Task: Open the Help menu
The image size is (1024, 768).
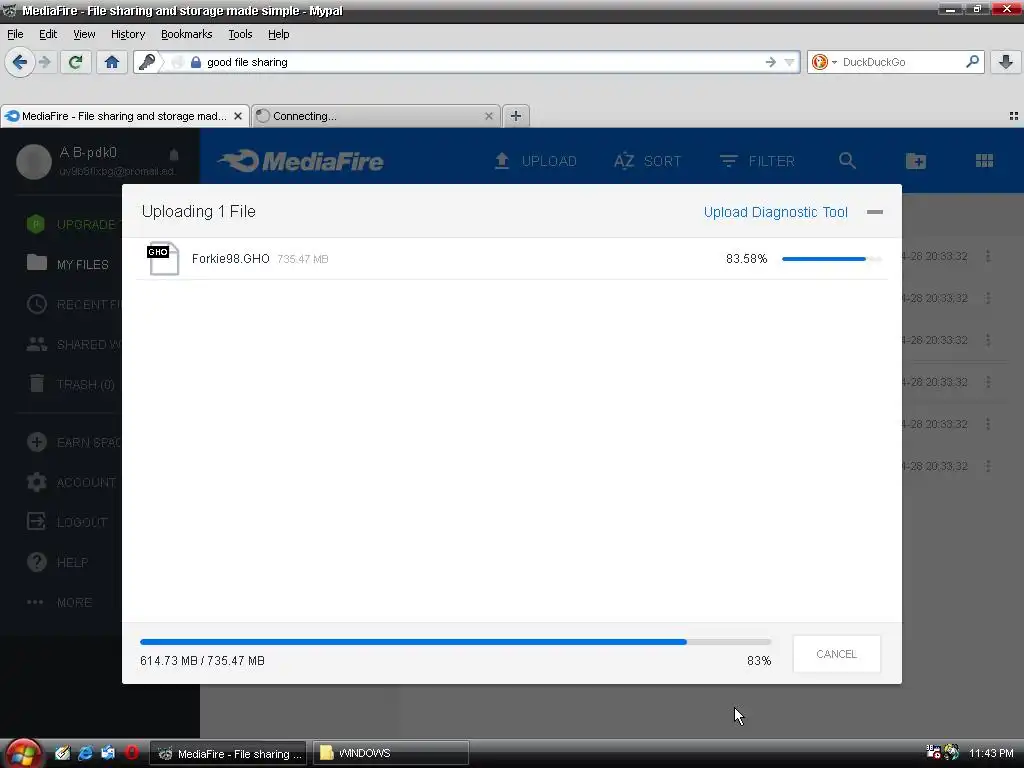Action: (278, 34)
